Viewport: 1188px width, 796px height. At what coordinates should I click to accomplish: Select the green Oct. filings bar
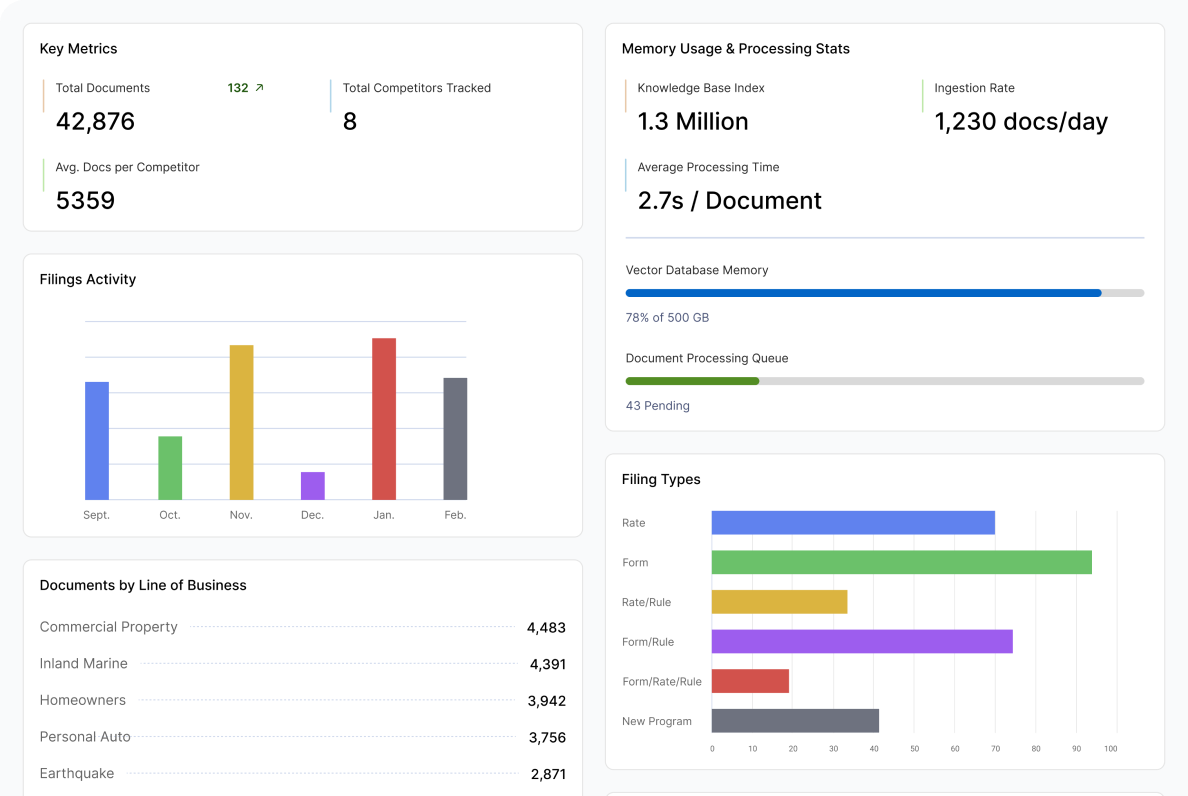tap(170, 468)
